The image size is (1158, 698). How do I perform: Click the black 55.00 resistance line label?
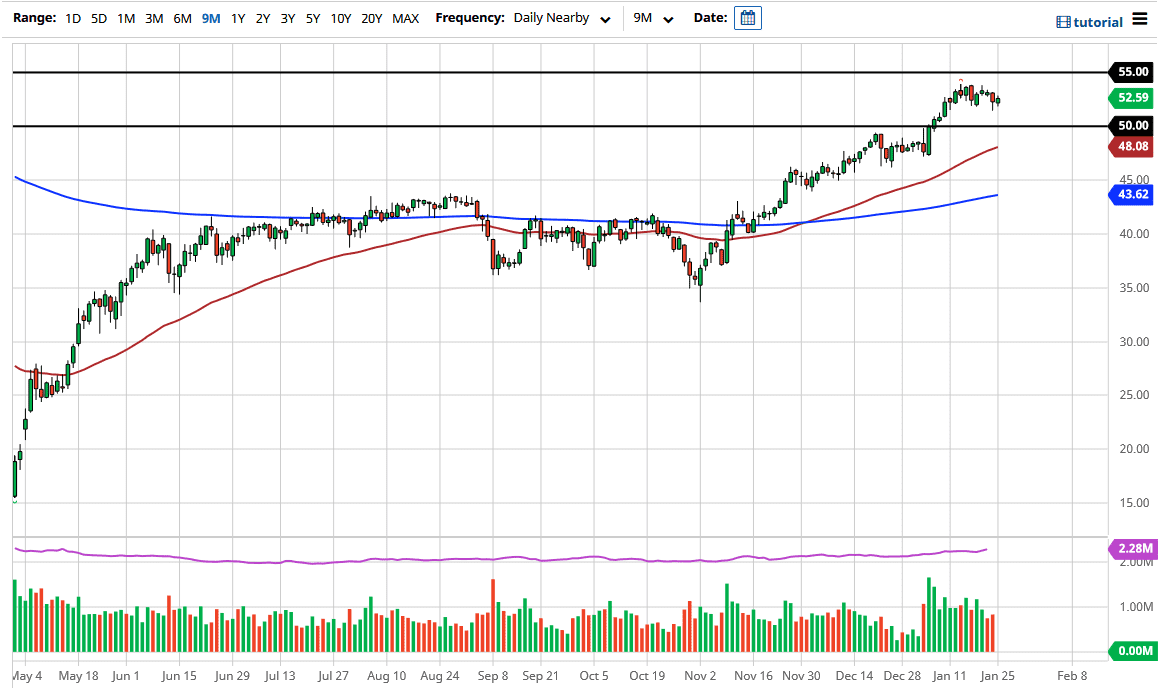pyautogui.click(x=1131, y=72)
